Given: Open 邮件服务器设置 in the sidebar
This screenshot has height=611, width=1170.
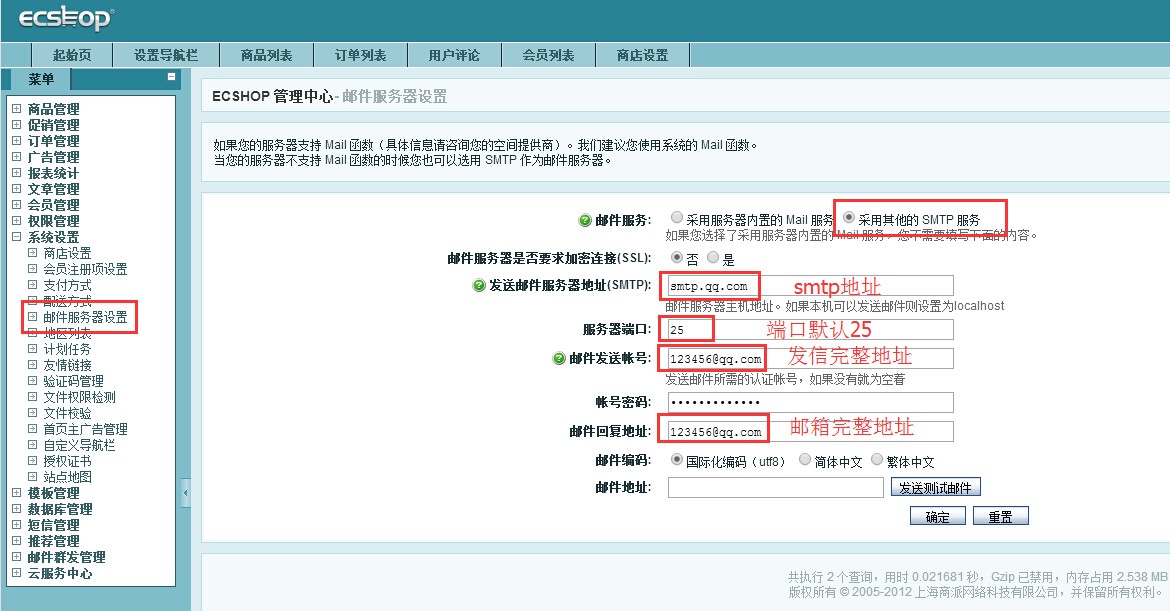Looking at the screenshot, I should pyautogui.click(x=85, y=317).
